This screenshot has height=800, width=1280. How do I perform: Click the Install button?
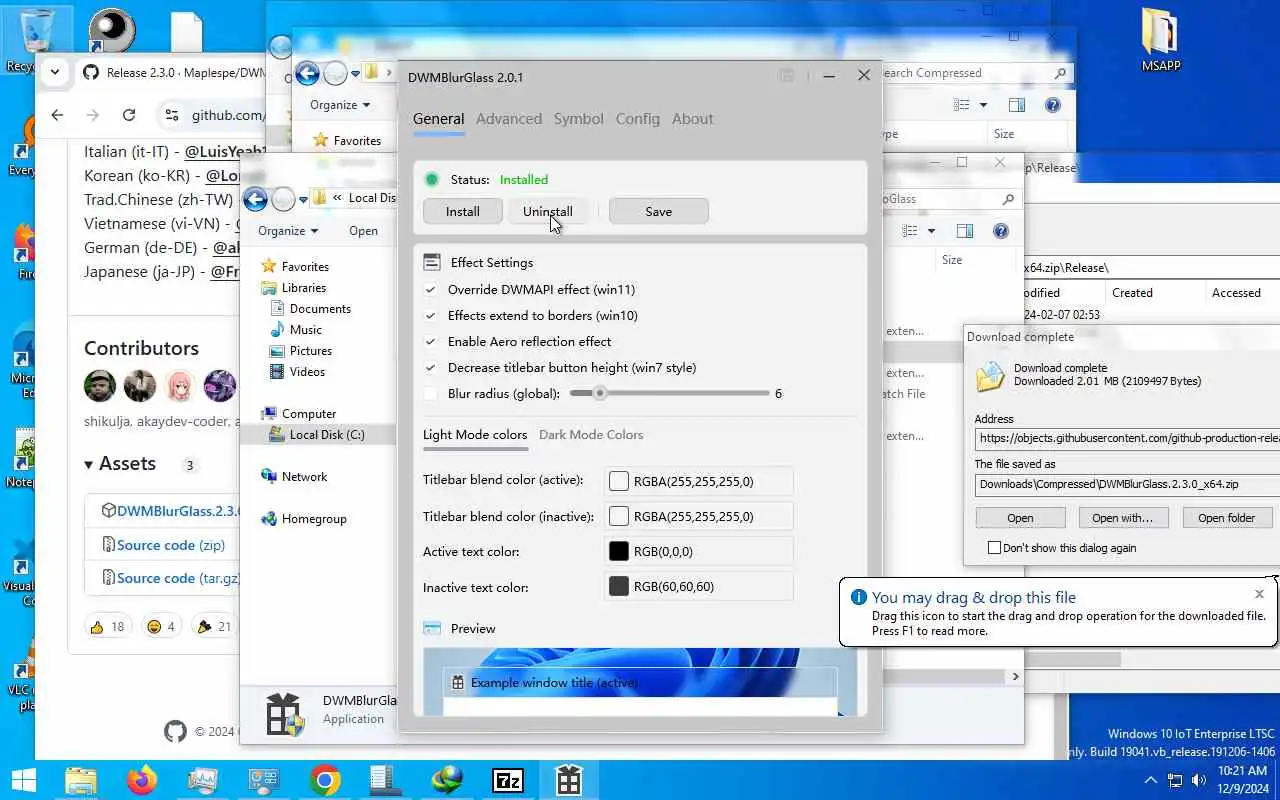pyautogui.click(x=463, y=211)
